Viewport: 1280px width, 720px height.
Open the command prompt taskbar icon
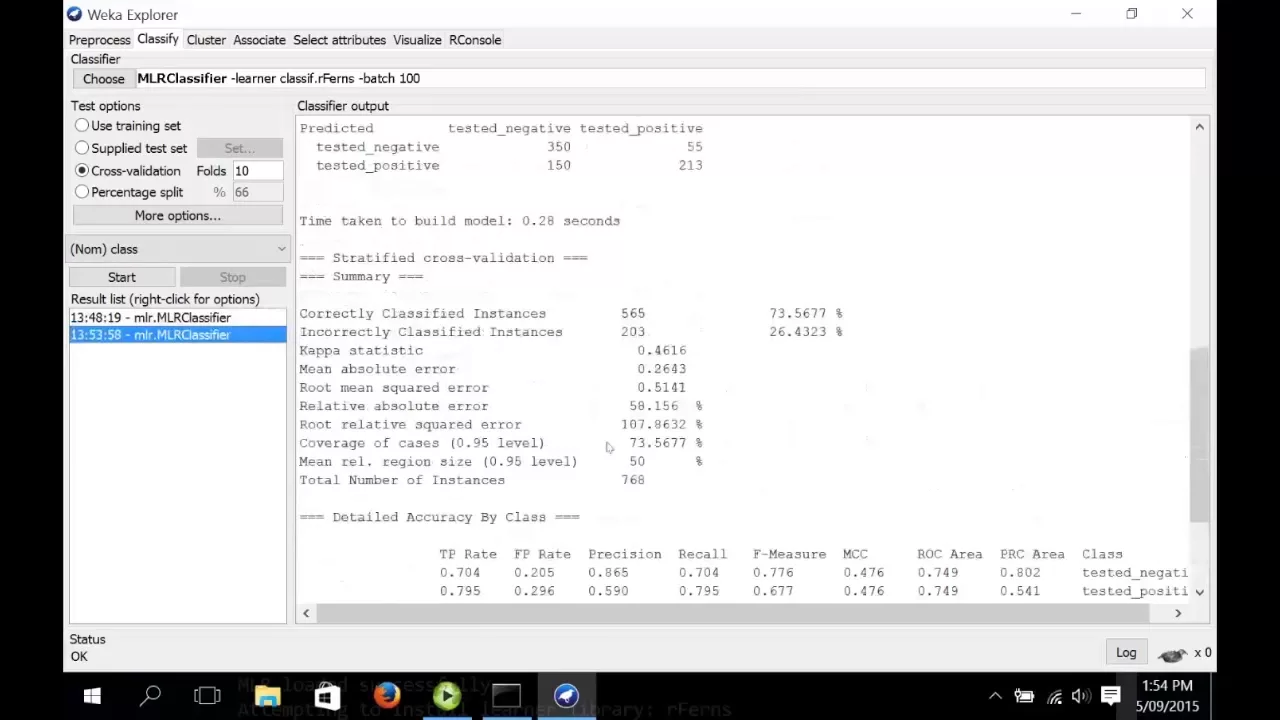point(507,696)
